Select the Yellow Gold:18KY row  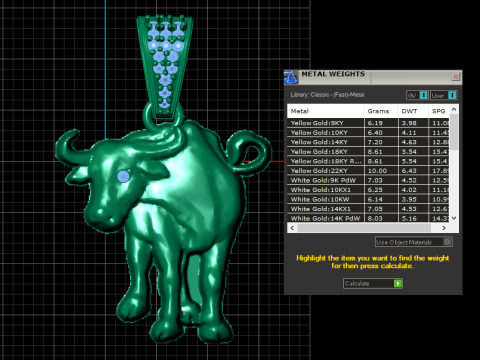tap(368, 152)
